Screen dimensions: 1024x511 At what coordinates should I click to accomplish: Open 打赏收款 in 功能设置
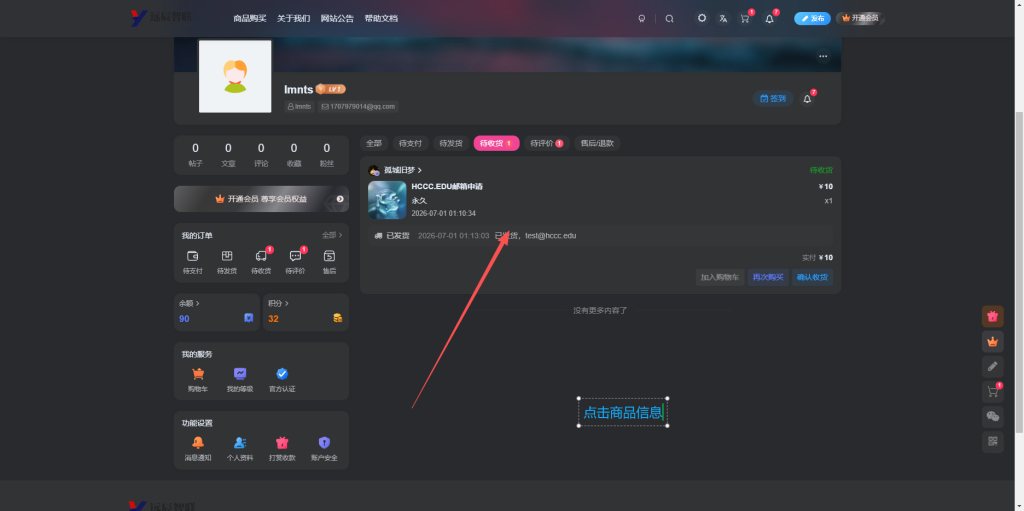282,449
